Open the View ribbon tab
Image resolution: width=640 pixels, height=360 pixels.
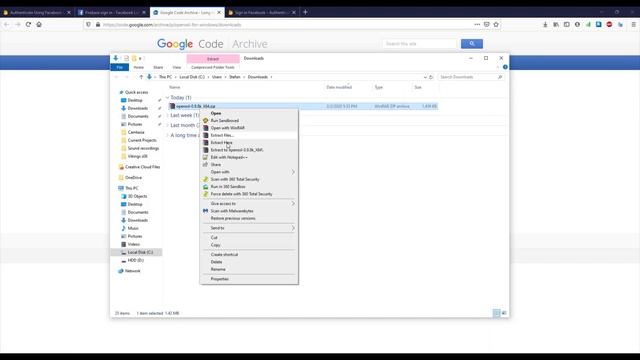click(176, 67)
